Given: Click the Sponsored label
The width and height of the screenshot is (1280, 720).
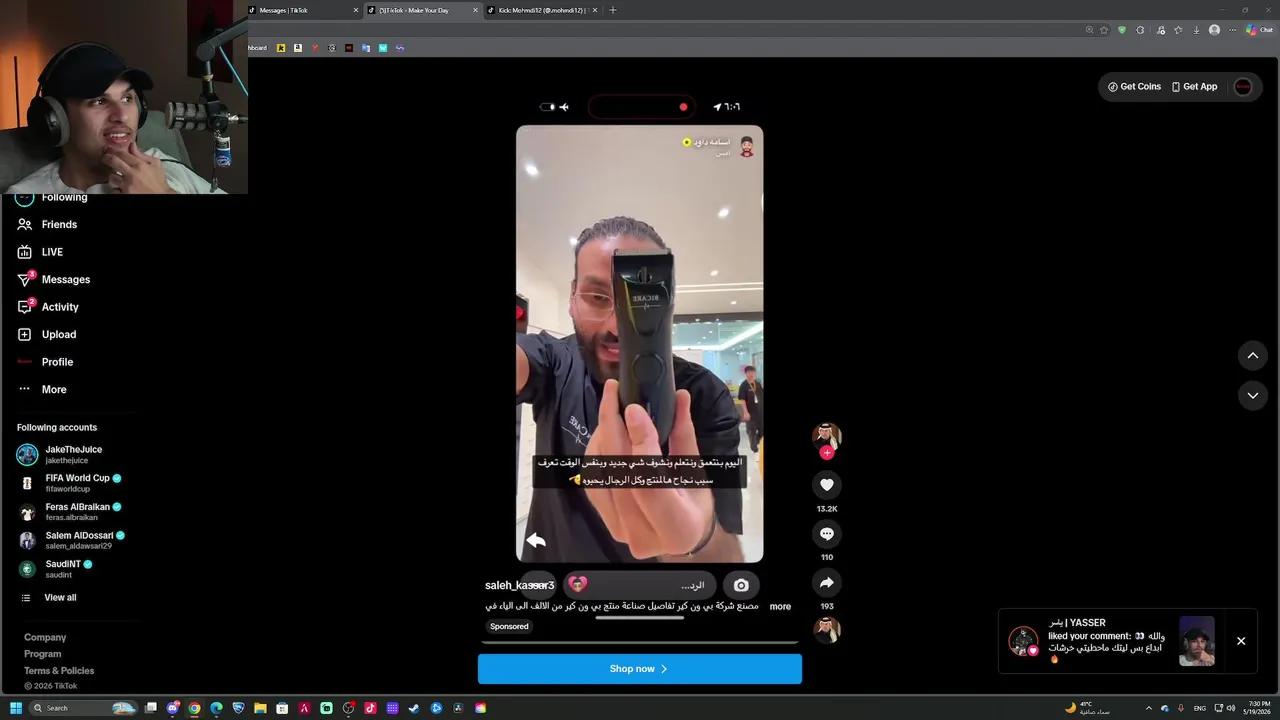Looking at the screenshot, I should pos(509,627).
